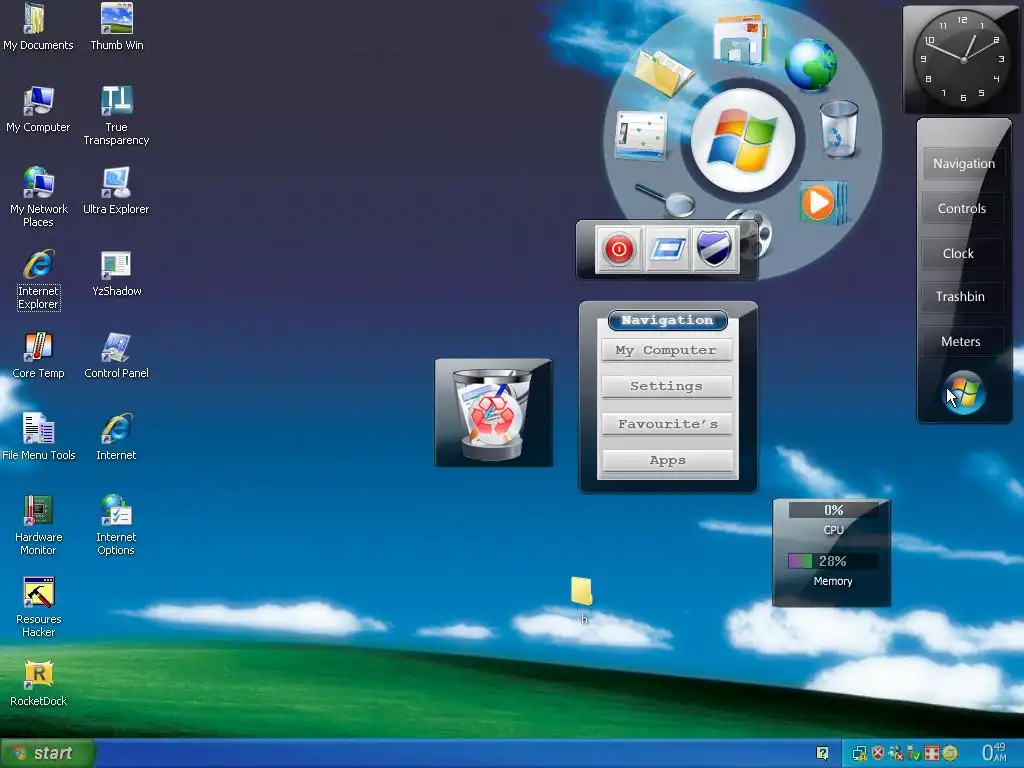This screenshot has width=1024, height=768.
Task: Select the folder named h on desktop
Action: [x=582, y=600]
